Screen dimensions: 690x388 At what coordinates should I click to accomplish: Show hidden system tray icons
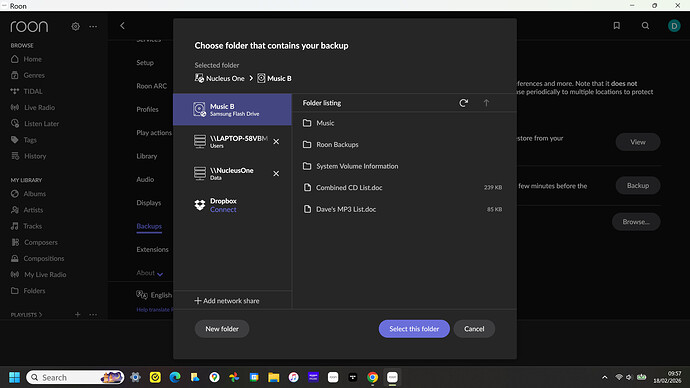pyautogui.click(x=605, y=377)
